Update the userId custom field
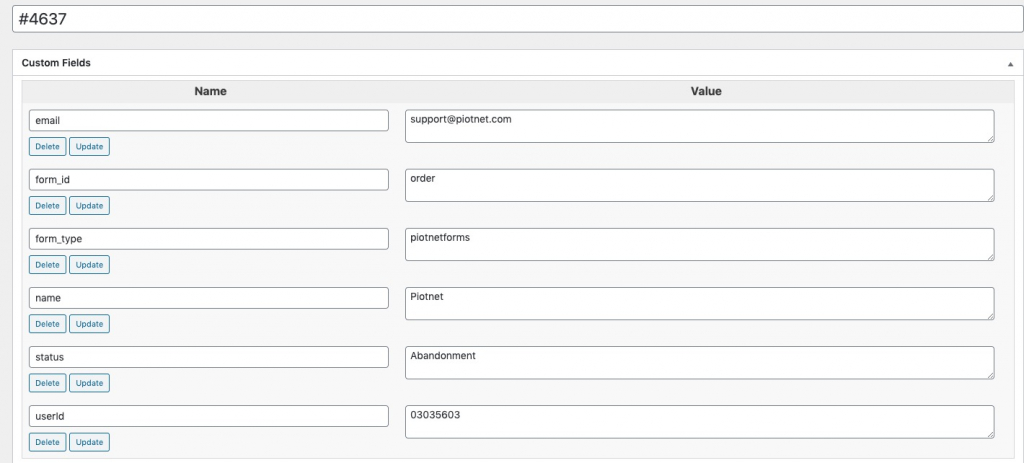 pos(89,442)
